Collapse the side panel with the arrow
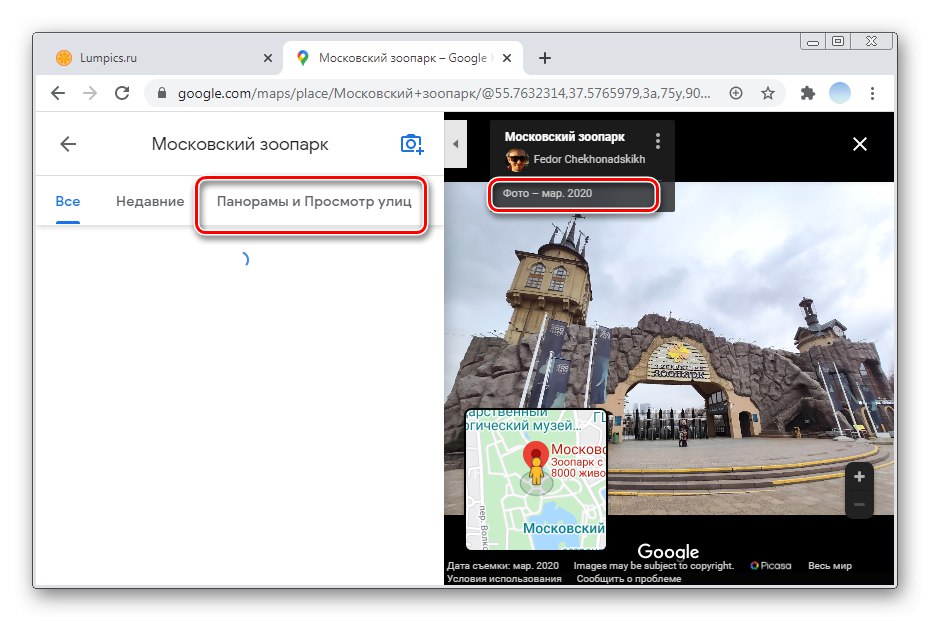The width and height of the screenshot is (930, 621). pyautogui.click(x=456, y=144)
